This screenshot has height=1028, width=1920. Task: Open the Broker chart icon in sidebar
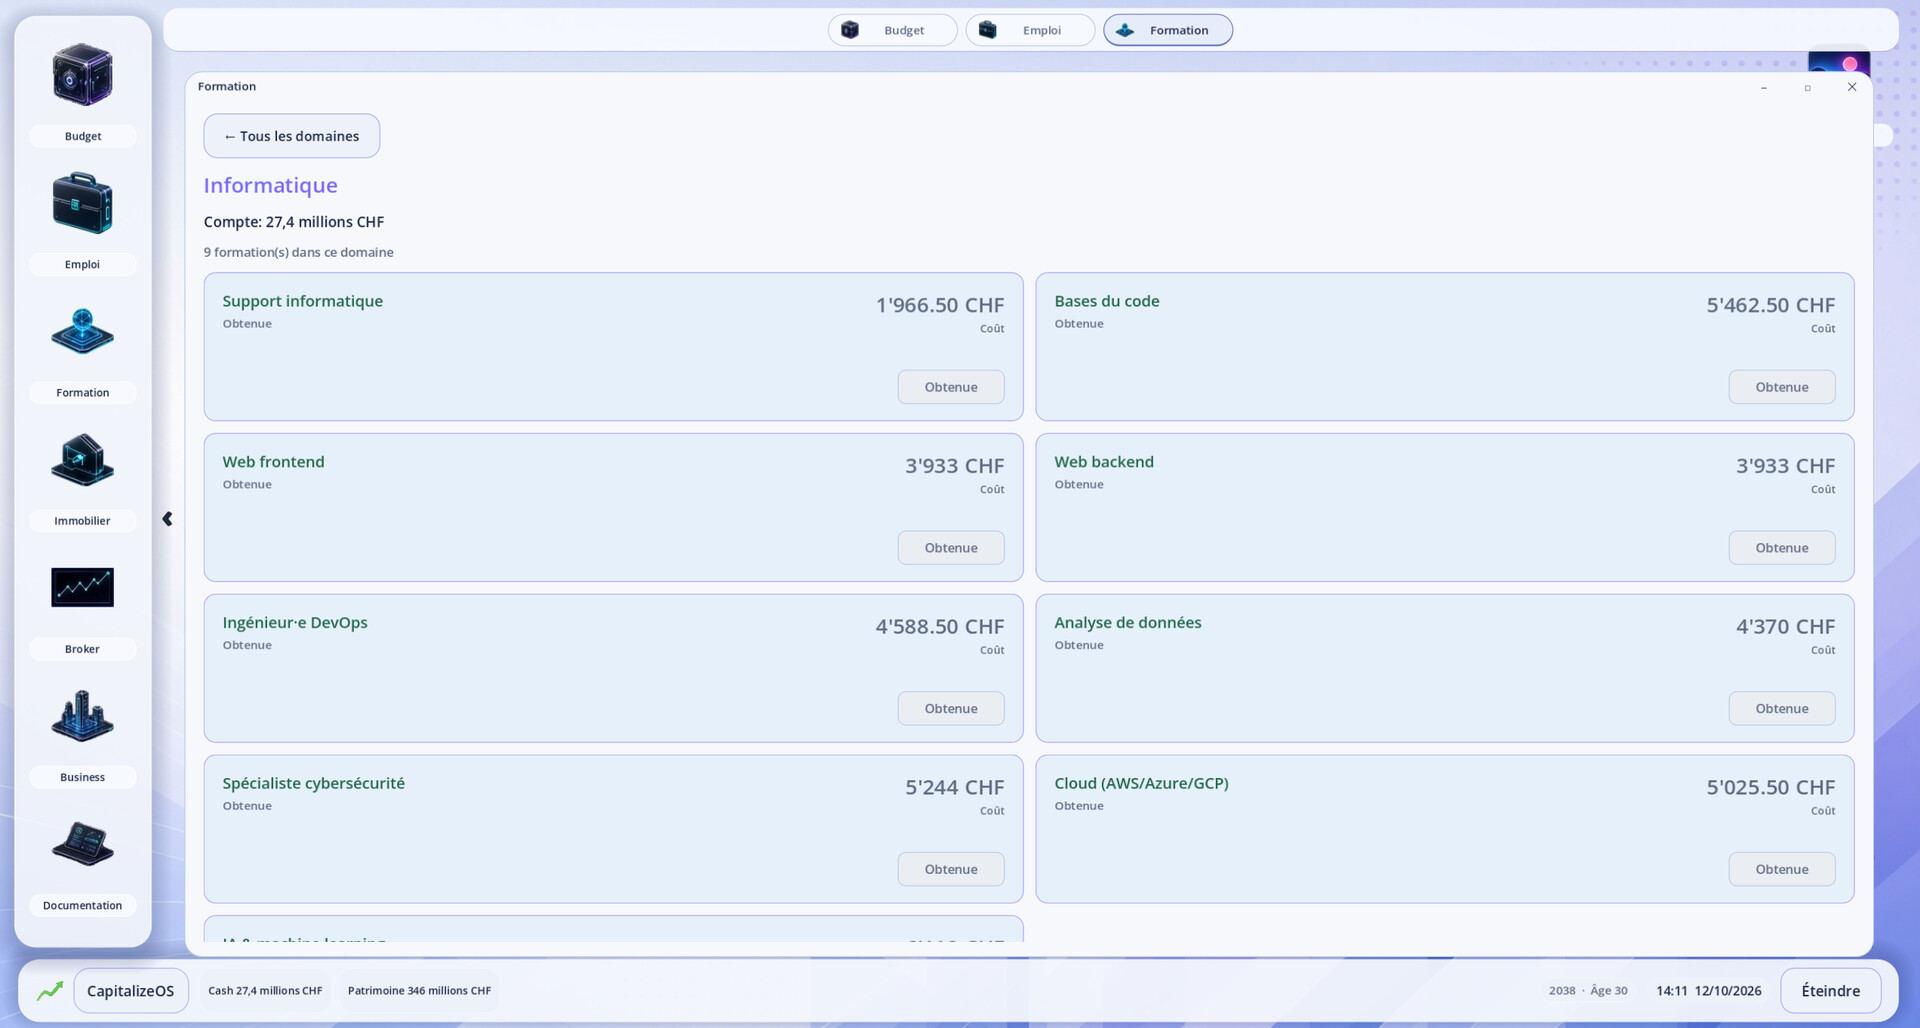[82, 587]
